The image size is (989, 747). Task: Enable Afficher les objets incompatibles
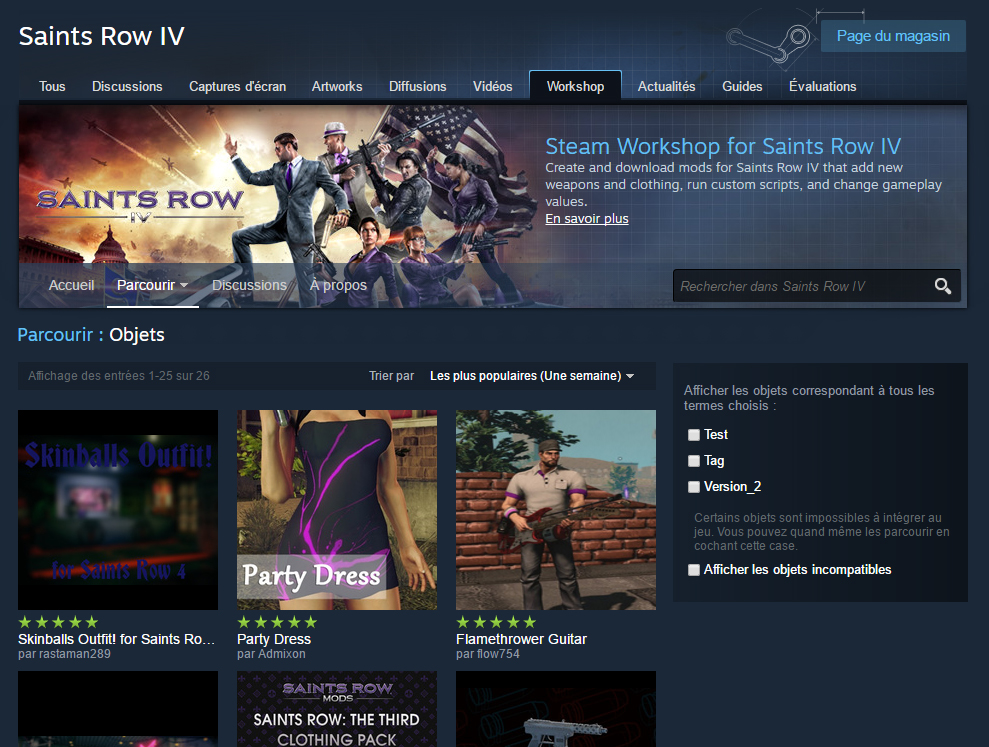(x=694, y=570)
